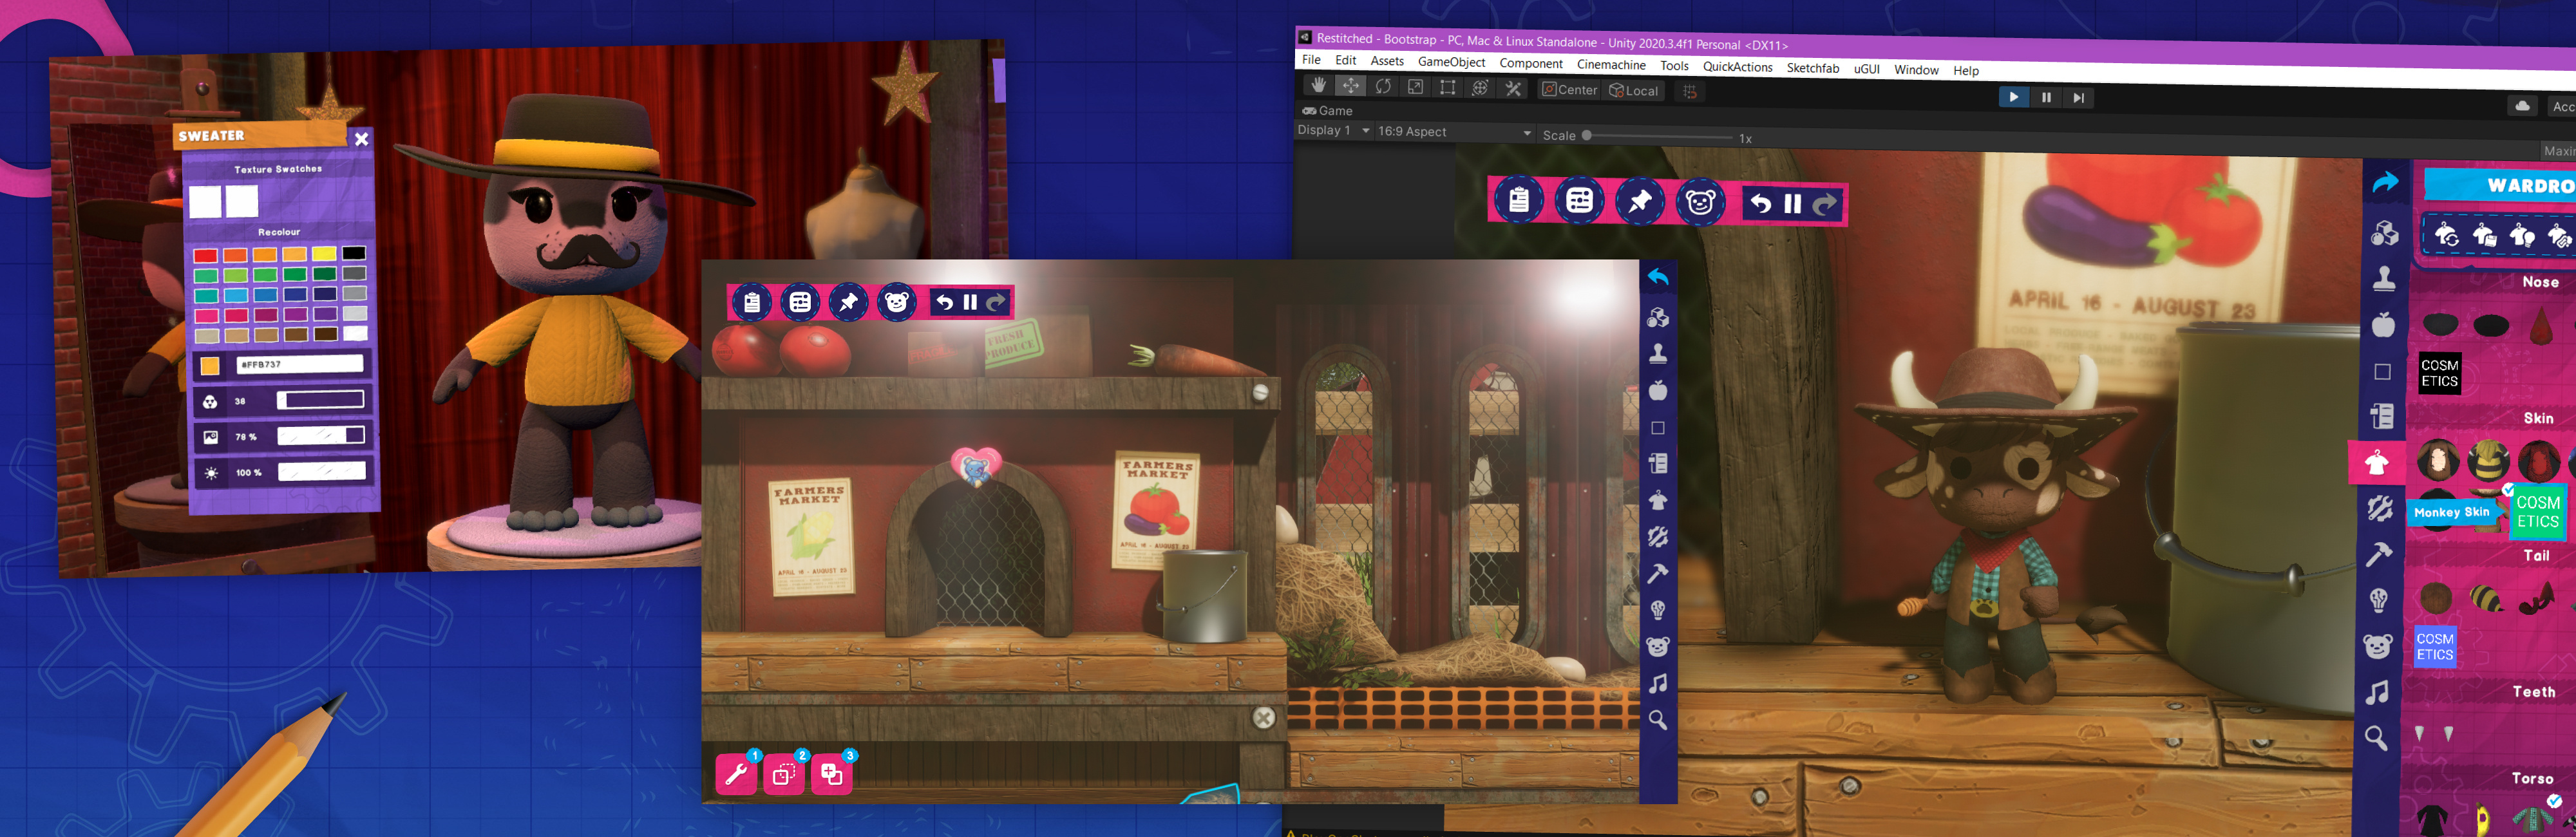2576x837 pixels.
Task: Open the blocks category in Unity game sidebar
Action: click(2384, 233)
